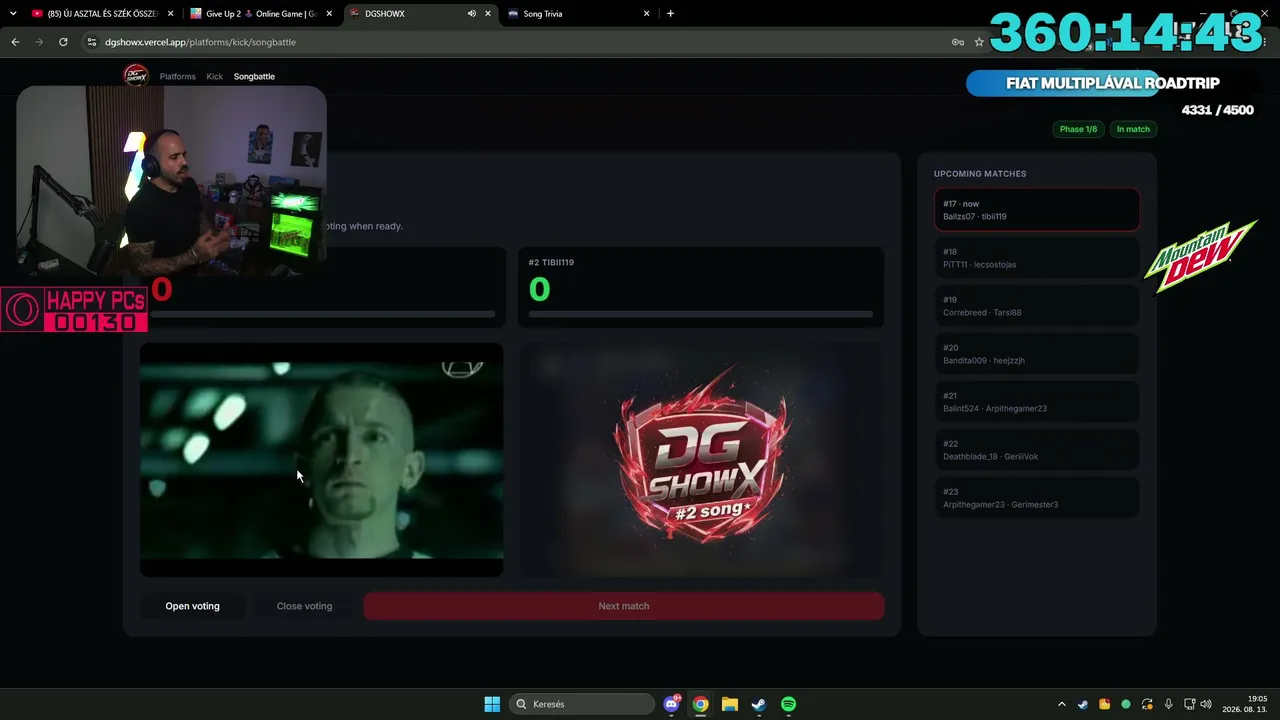Open Steam from the taskbar
1280x720 pixels.
[x=759, y=704]
